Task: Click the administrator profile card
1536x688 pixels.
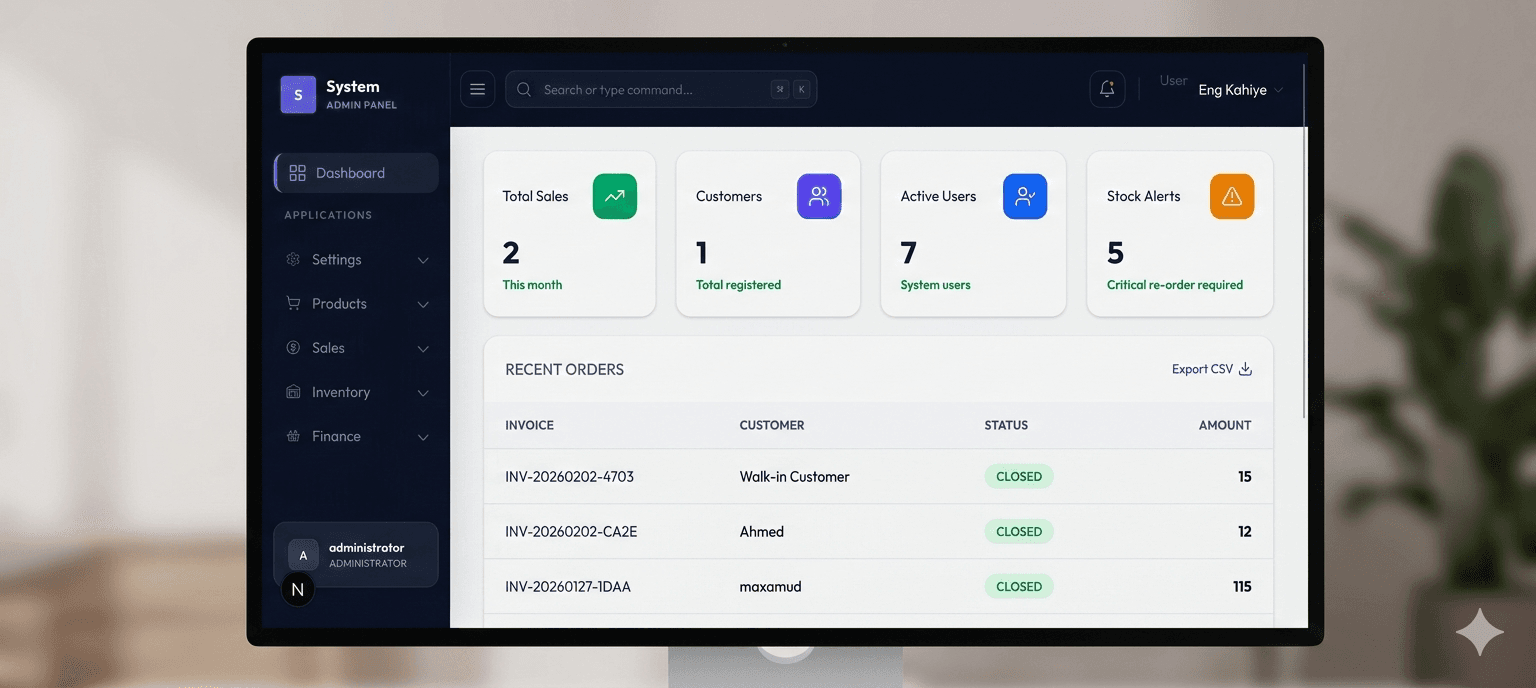Action: click(355, 555)
